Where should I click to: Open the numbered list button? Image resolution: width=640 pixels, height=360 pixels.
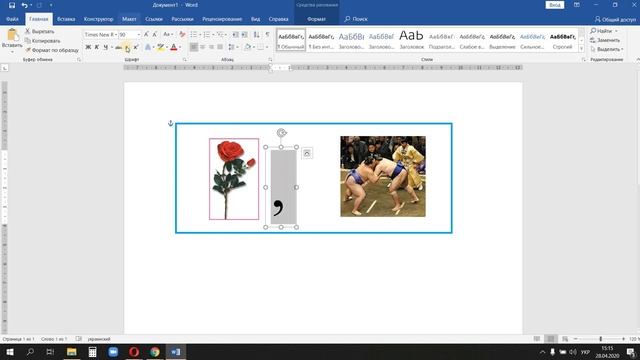point(207,35)
